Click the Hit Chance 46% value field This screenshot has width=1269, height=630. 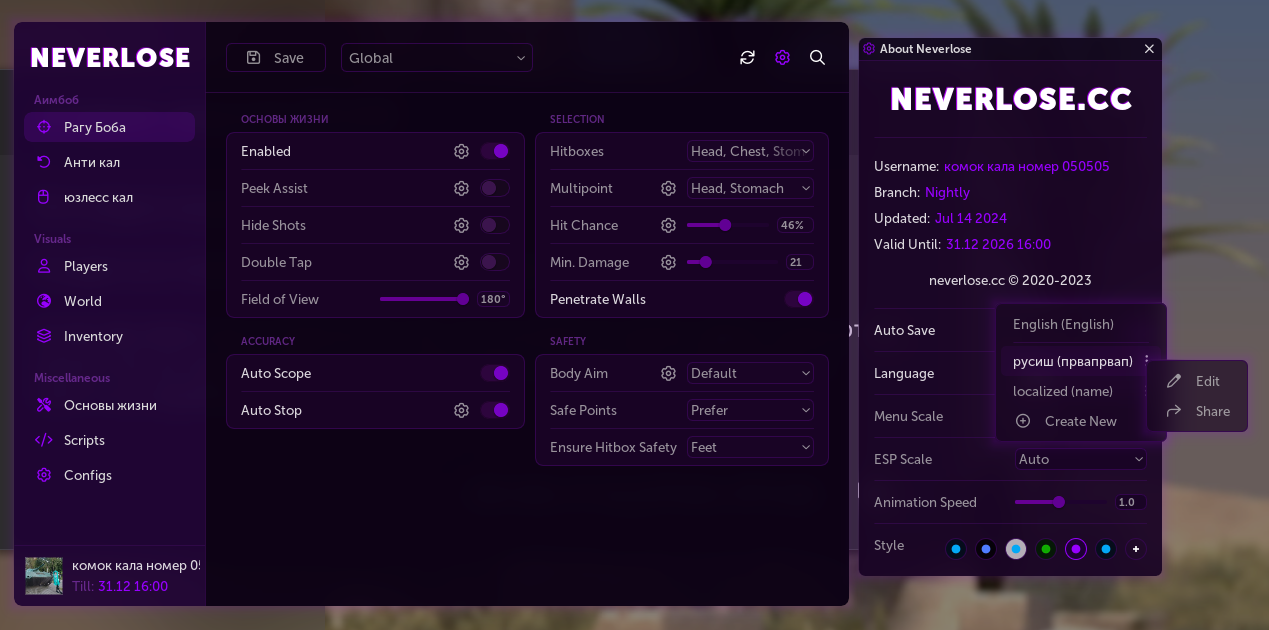pyautogui.click(x=793, y=225)
